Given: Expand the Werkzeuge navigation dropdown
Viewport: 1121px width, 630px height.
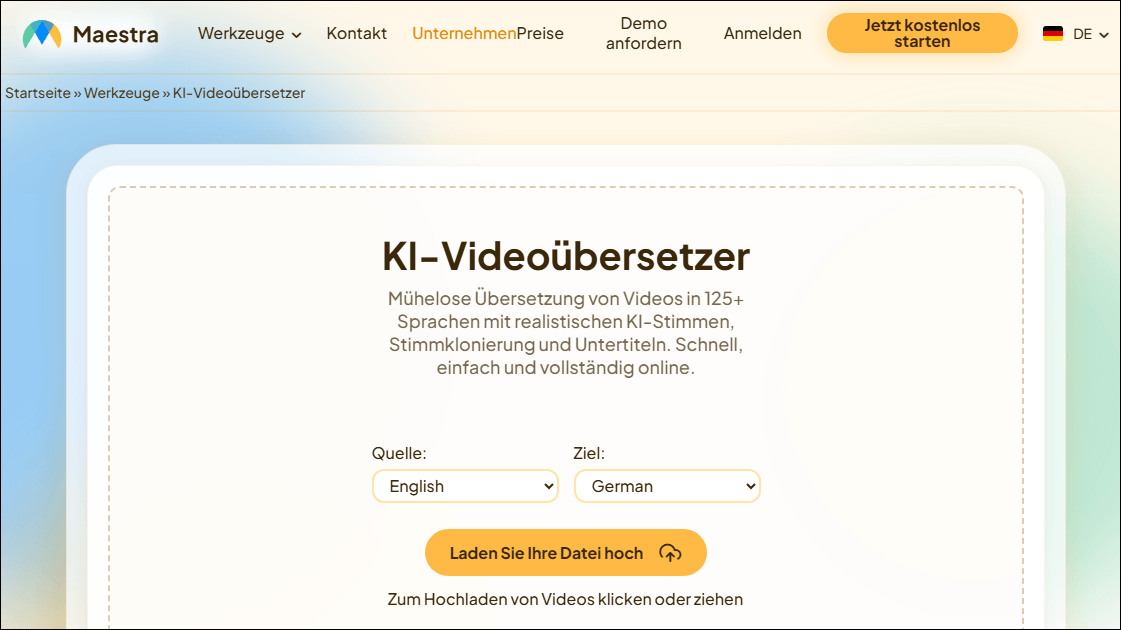Looking at the screenshot, I should (x=241, y=33).
